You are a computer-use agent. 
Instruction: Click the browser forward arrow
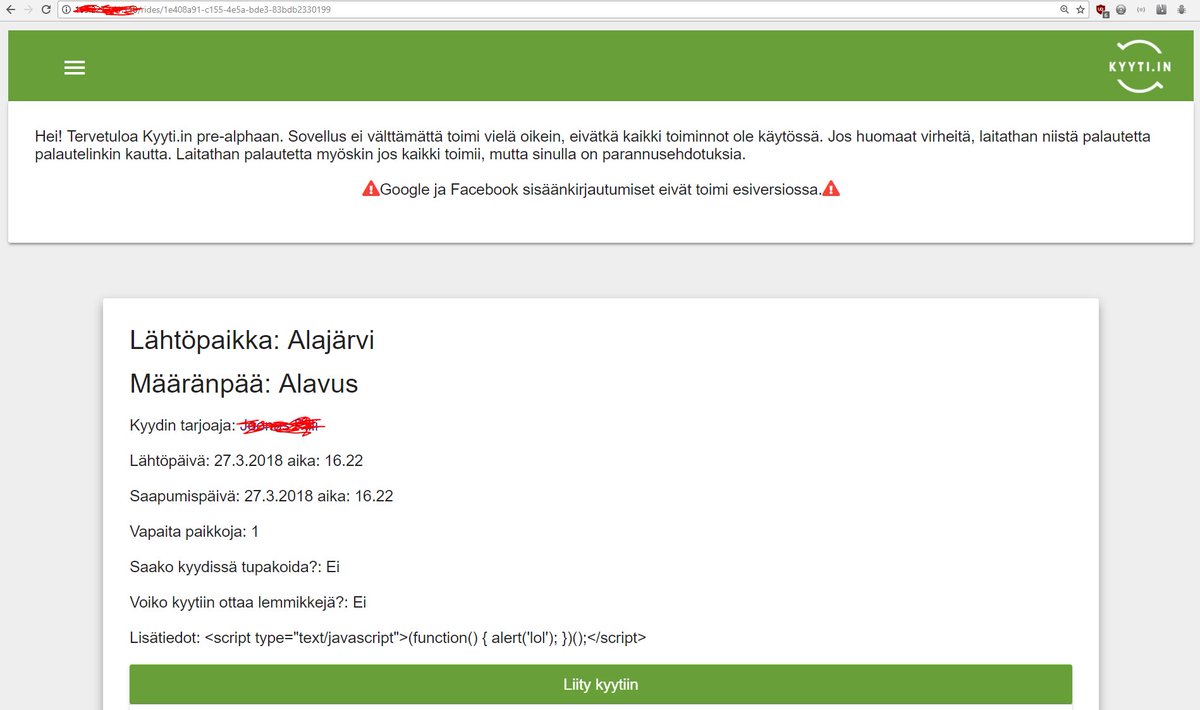pos(27,9)
